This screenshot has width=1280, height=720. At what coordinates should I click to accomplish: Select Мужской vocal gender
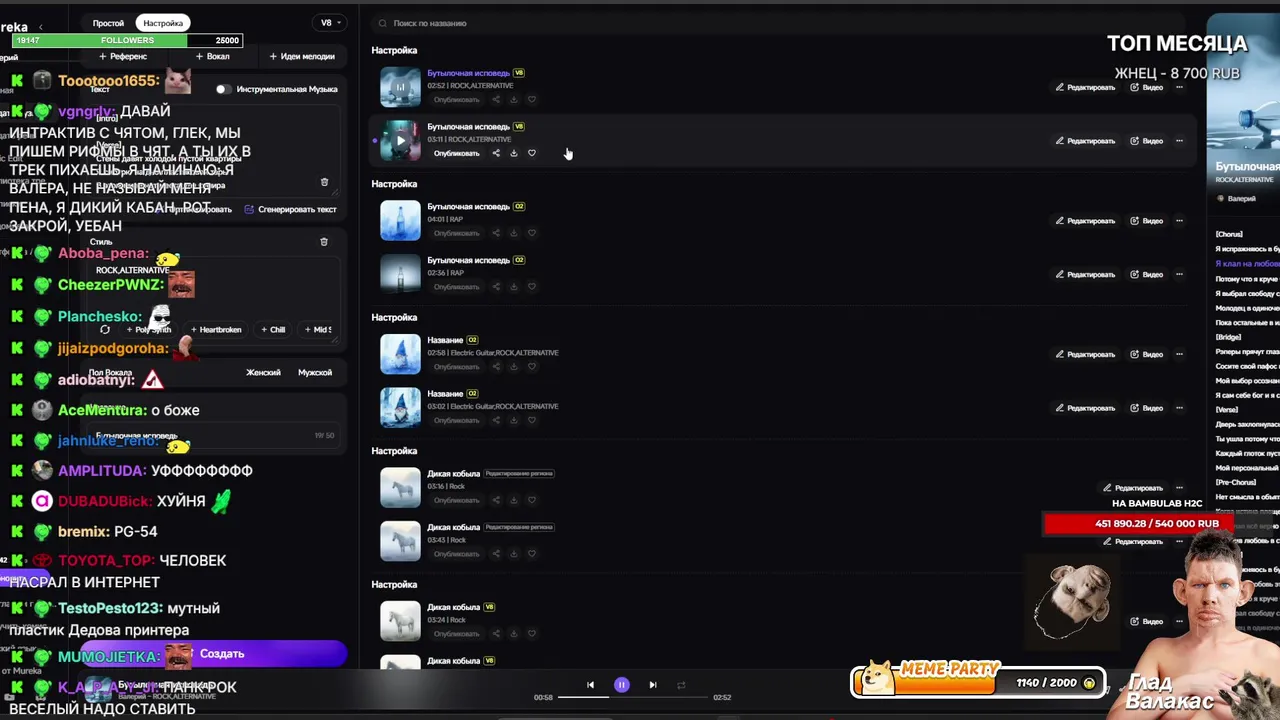tap(315, 372)
